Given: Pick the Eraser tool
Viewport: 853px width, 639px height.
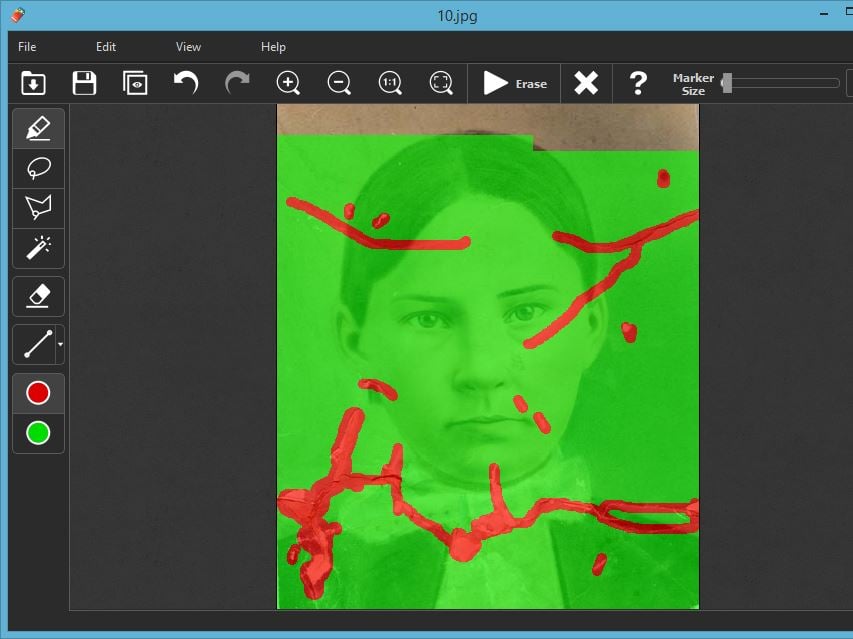Looking at the screenshot, I should (x=37, y=296).
